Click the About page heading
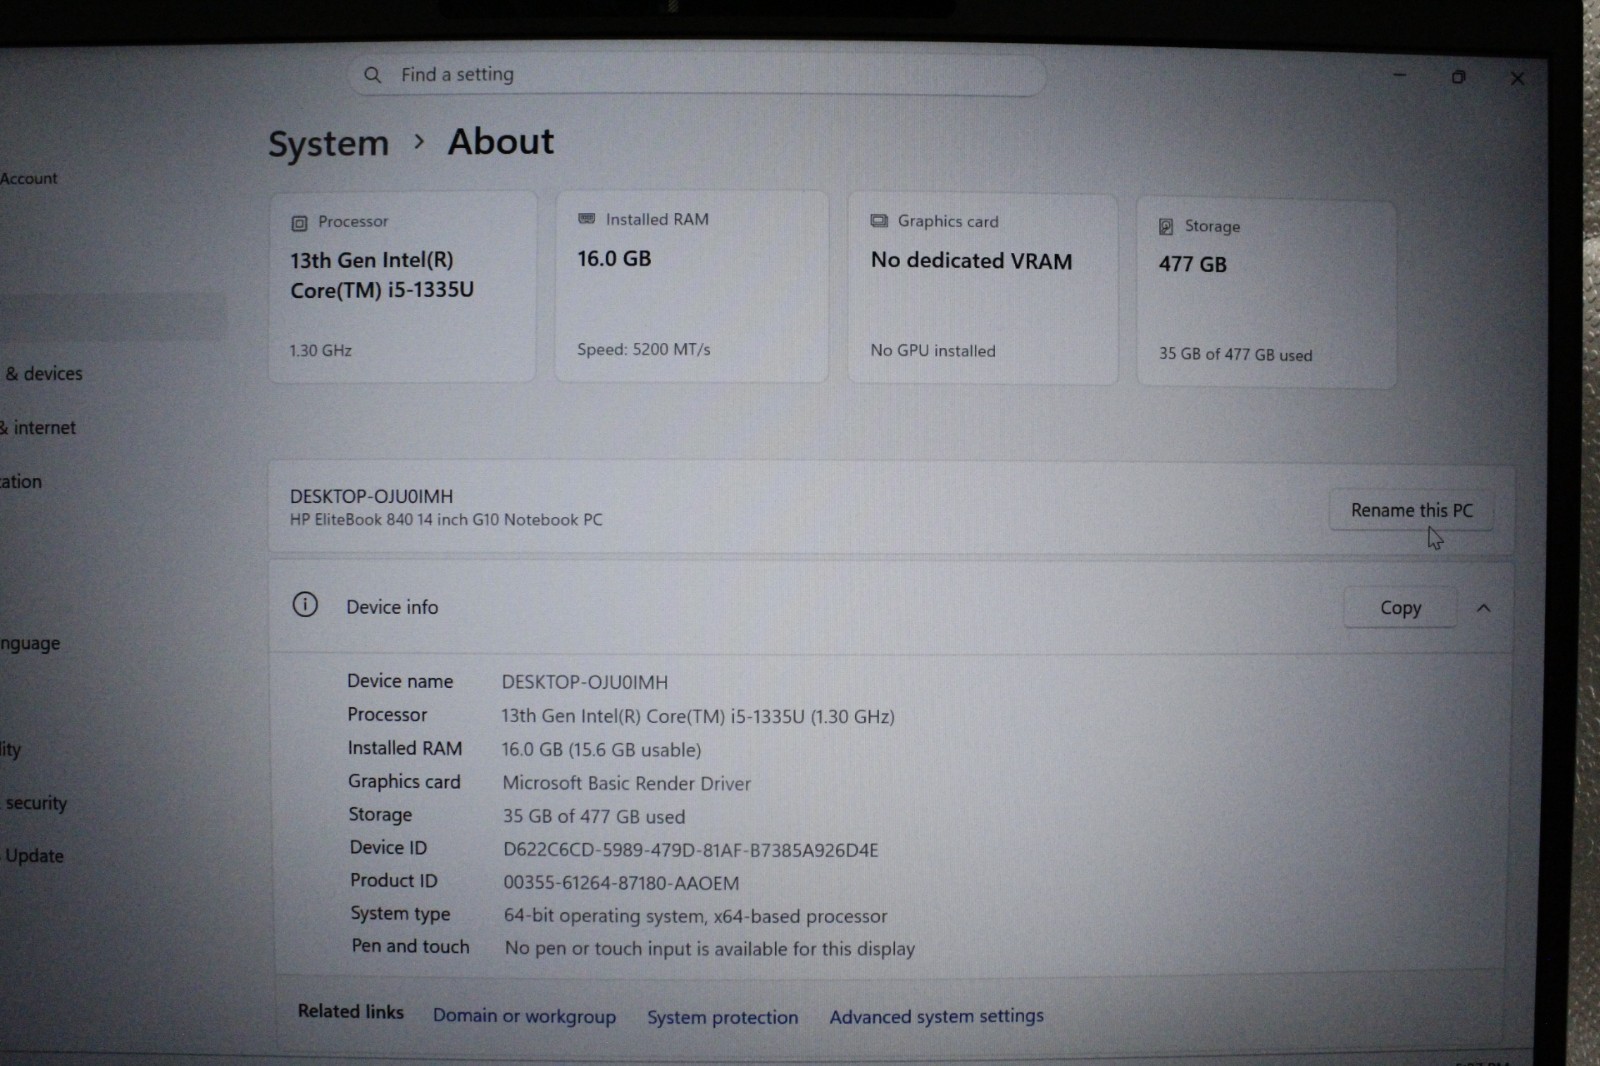1600x1066 pixels. (x=500, y=142)
